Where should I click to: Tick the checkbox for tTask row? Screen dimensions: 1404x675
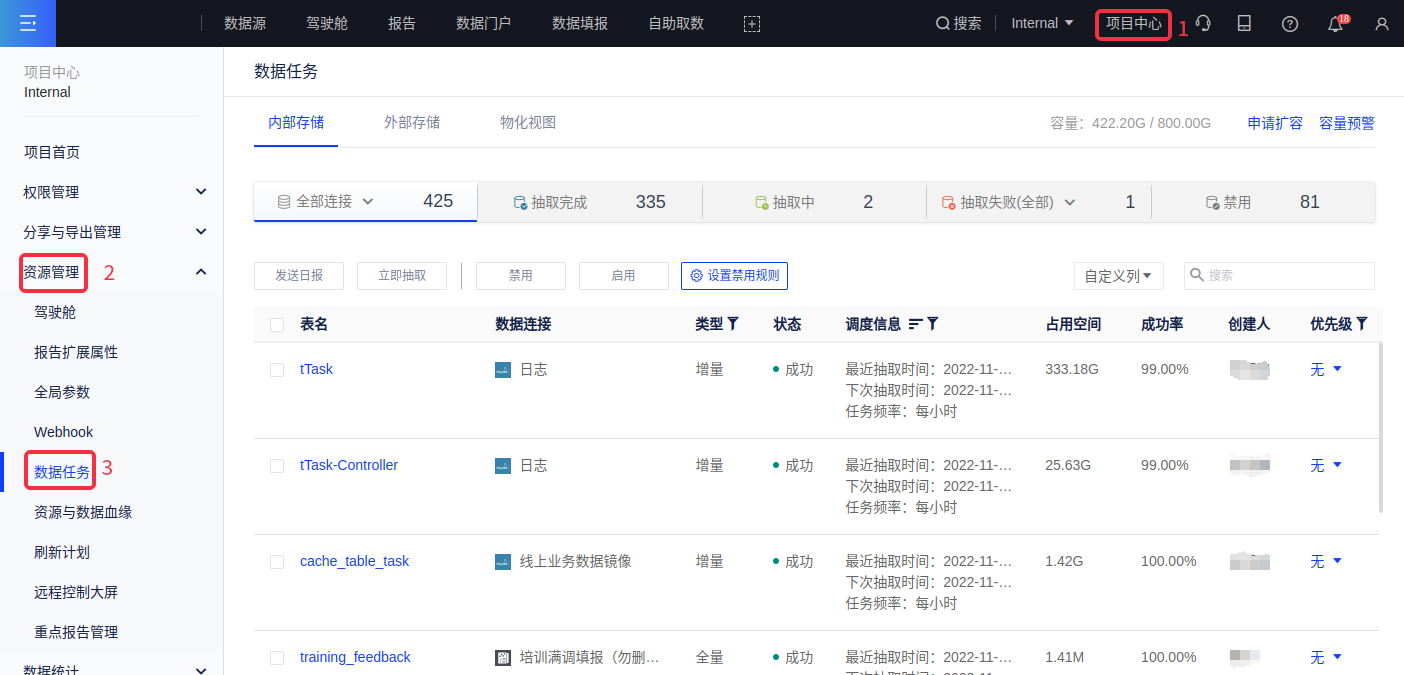277,370
